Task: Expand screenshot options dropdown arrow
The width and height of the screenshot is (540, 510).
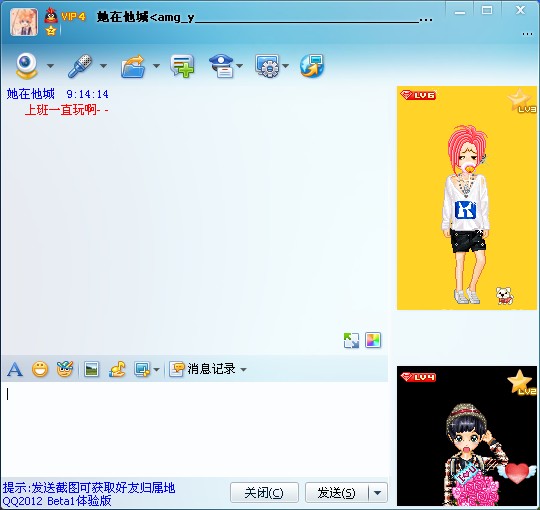Action: (157, 370)
